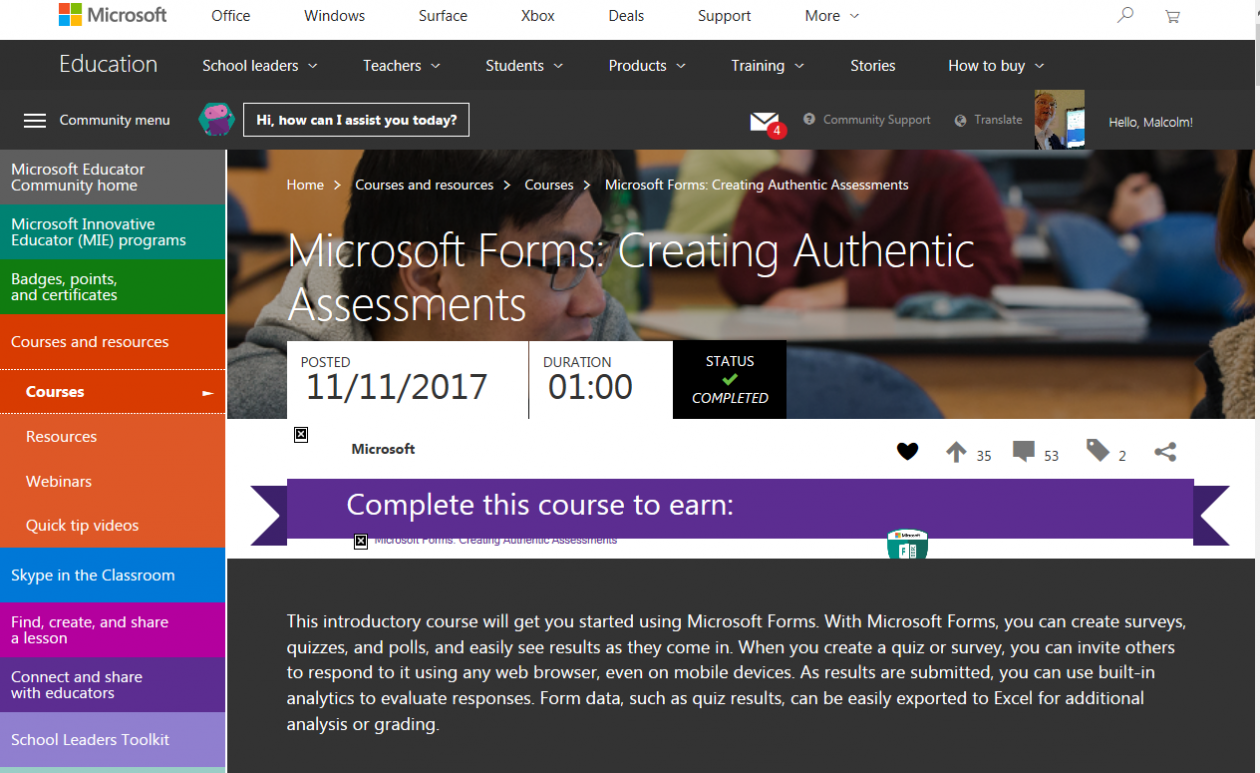Open Find, create, and share a lesson

coord(113,630)
